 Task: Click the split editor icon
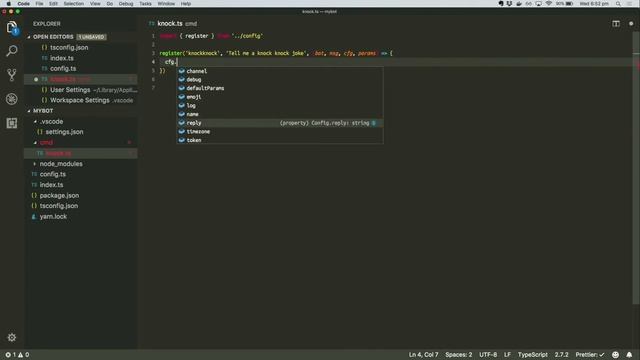click(x=616, y=24)
